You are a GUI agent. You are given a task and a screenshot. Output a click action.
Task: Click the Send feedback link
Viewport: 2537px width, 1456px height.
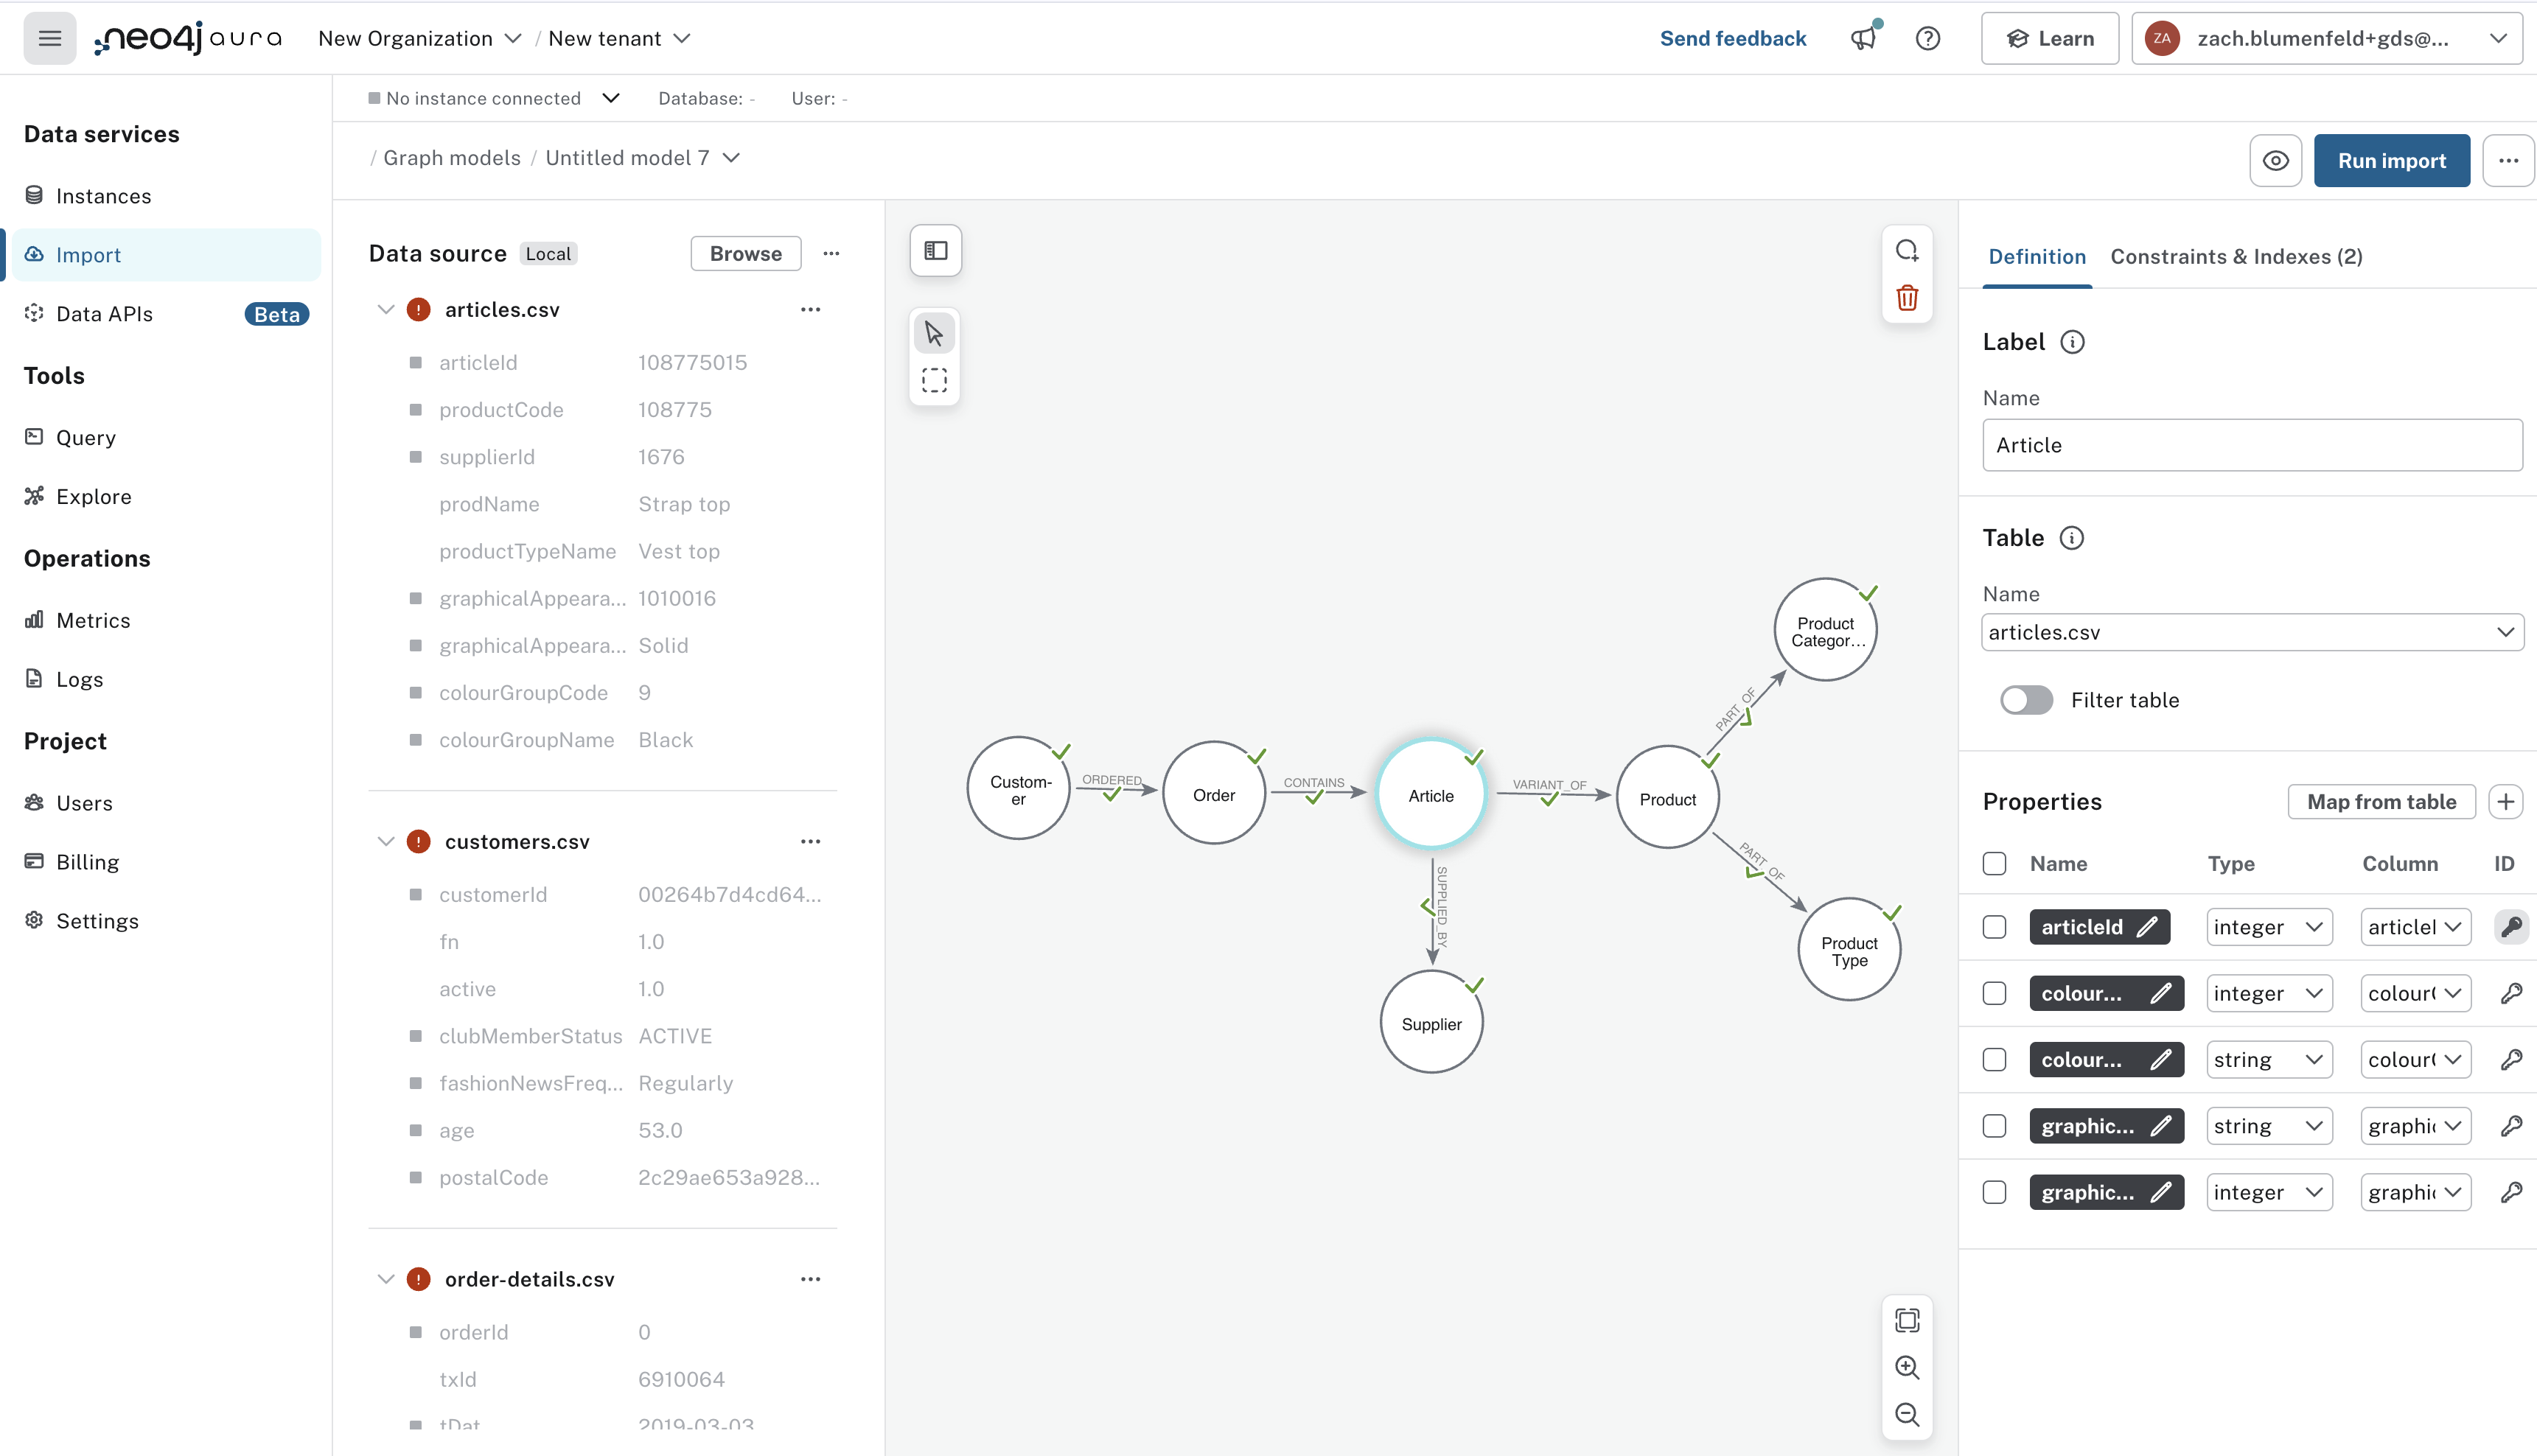[1732, 38]
